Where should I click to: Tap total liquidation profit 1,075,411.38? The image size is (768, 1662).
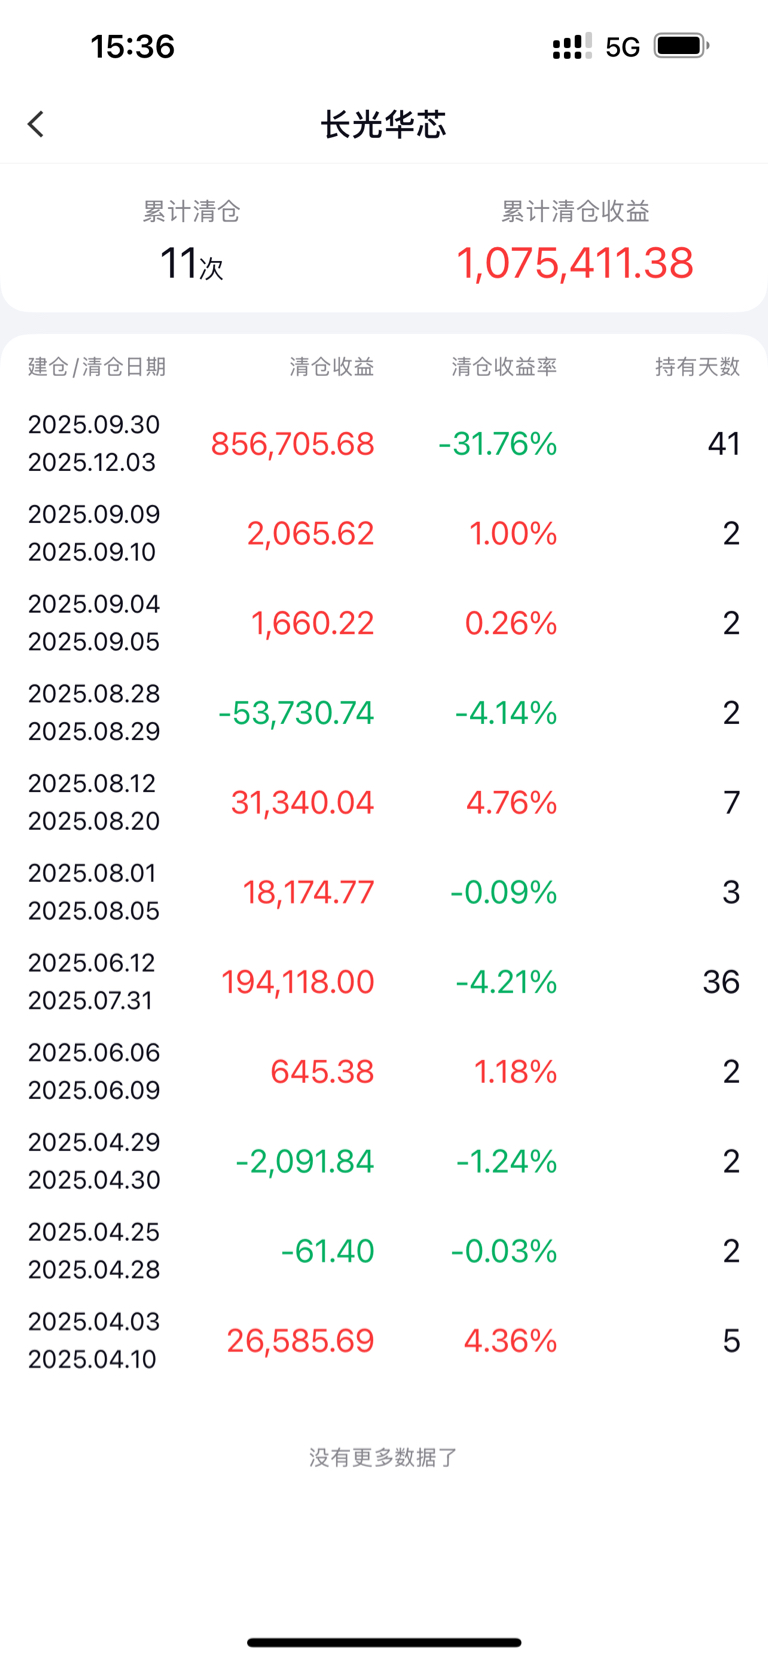coord(574,263)
